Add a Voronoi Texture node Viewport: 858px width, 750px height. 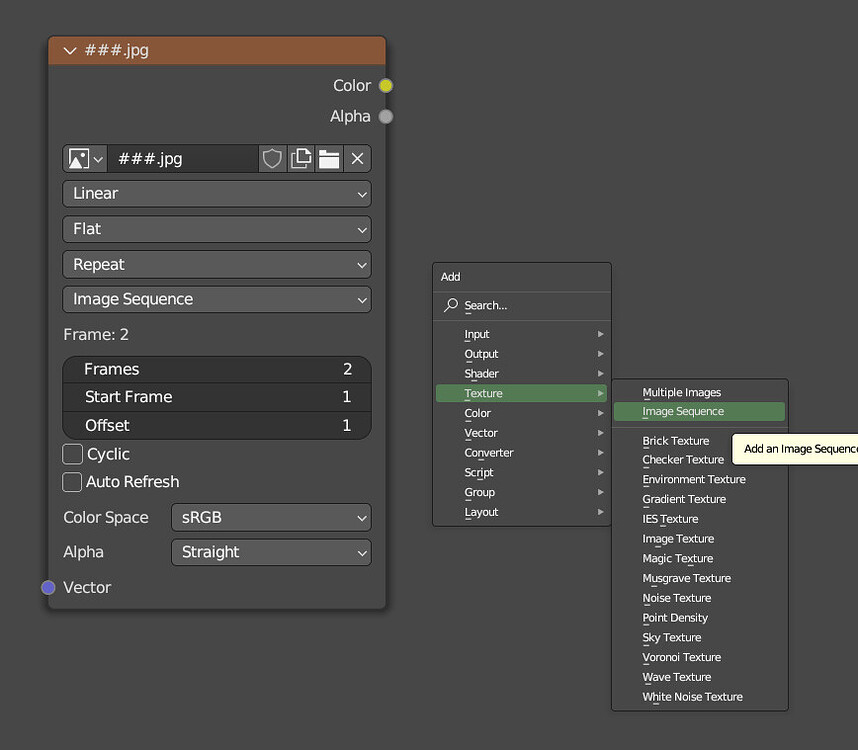(699, 657)
